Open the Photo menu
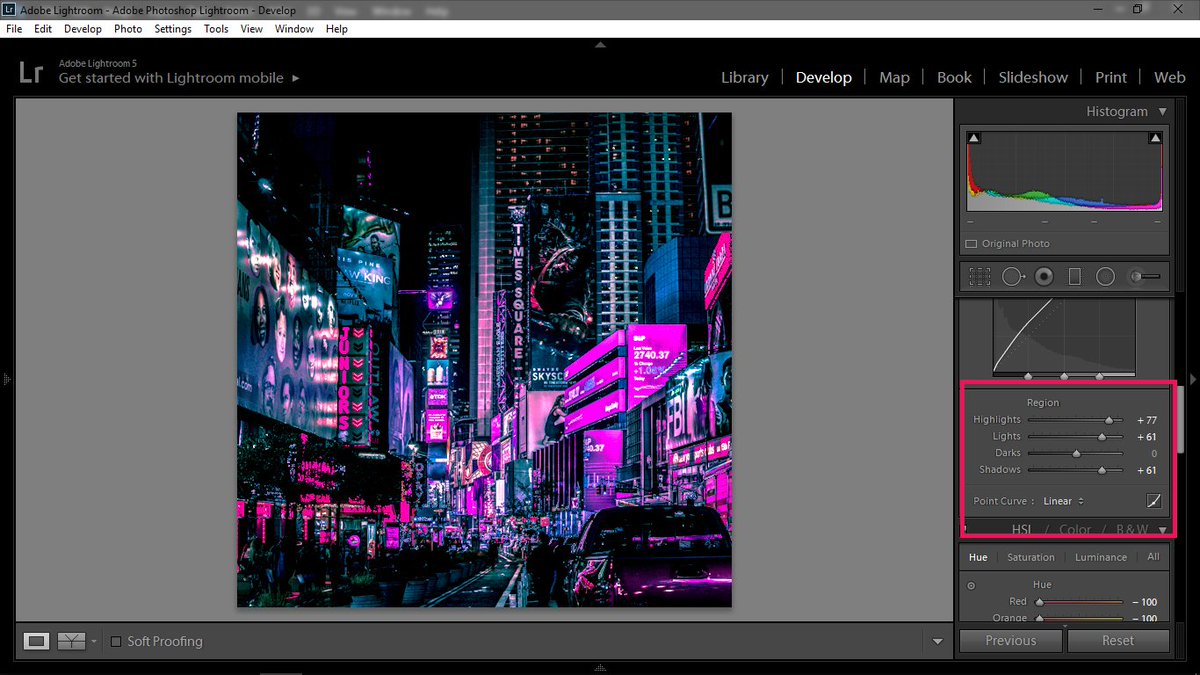The image size is (1200, 675). tap(128, 29)
